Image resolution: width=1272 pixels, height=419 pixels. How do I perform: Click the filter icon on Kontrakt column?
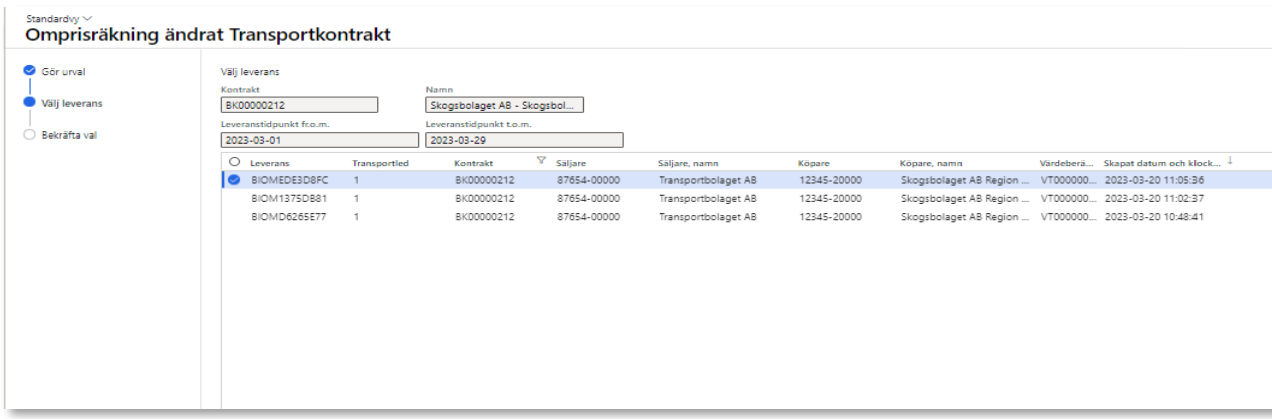(x=541, y=161)
